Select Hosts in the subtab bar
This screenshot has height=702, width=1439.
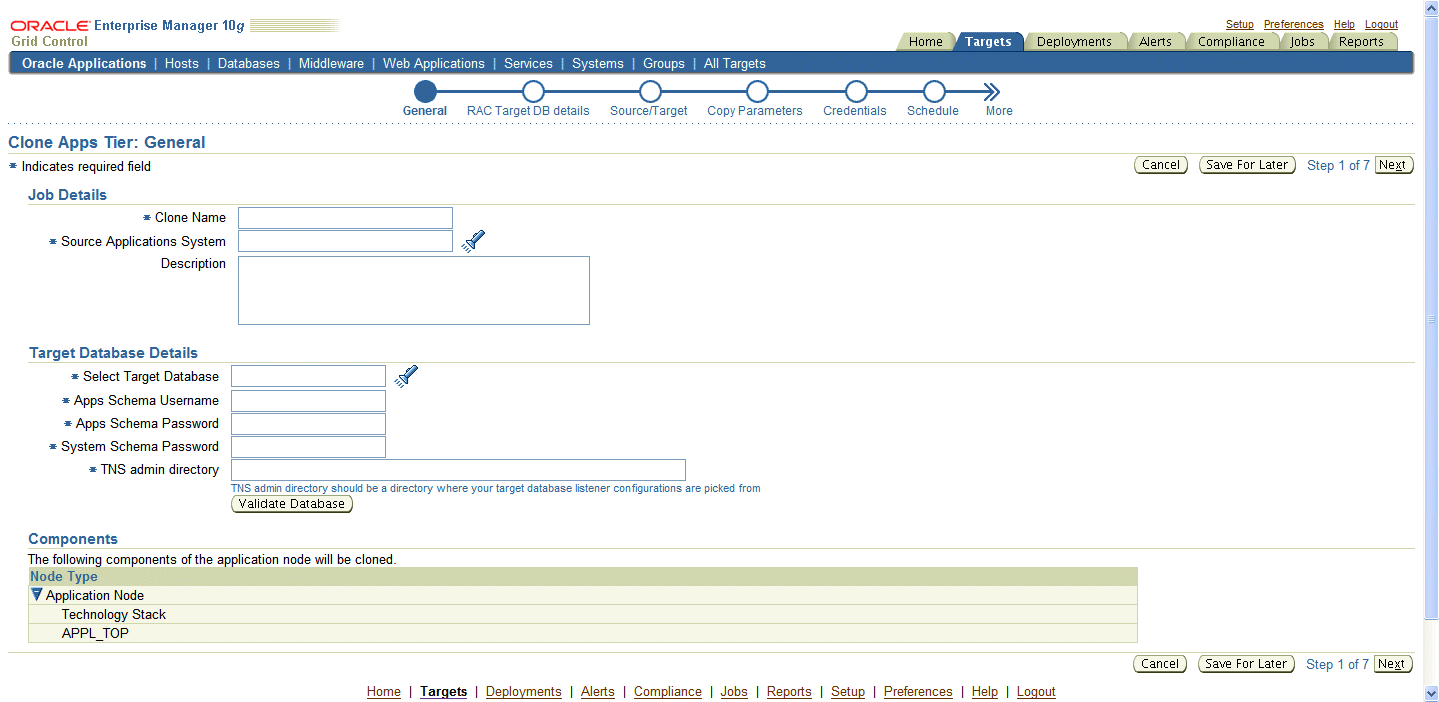[182, 63]
